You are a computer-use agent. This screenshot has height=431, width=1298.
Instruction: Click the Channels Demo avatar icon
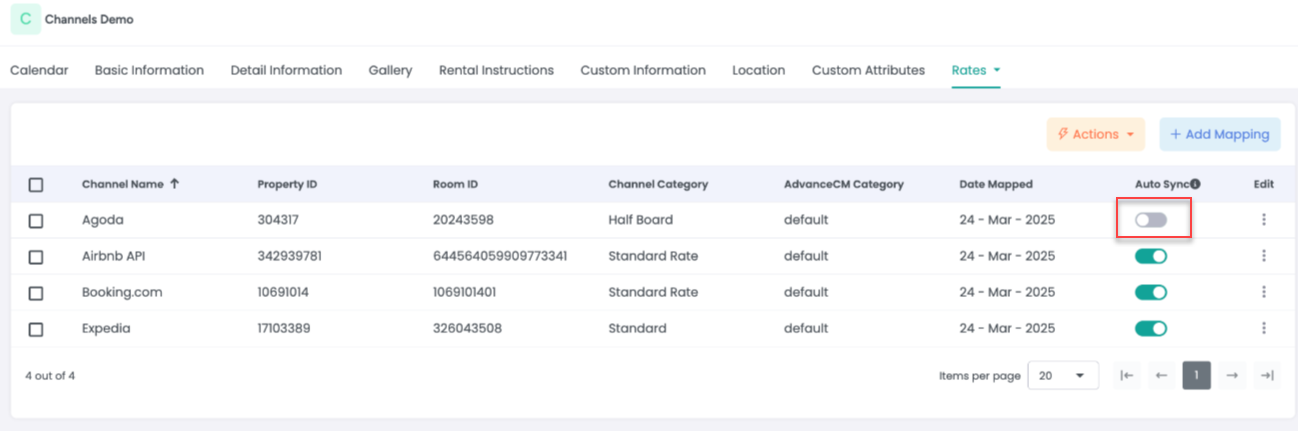point(25,19)
